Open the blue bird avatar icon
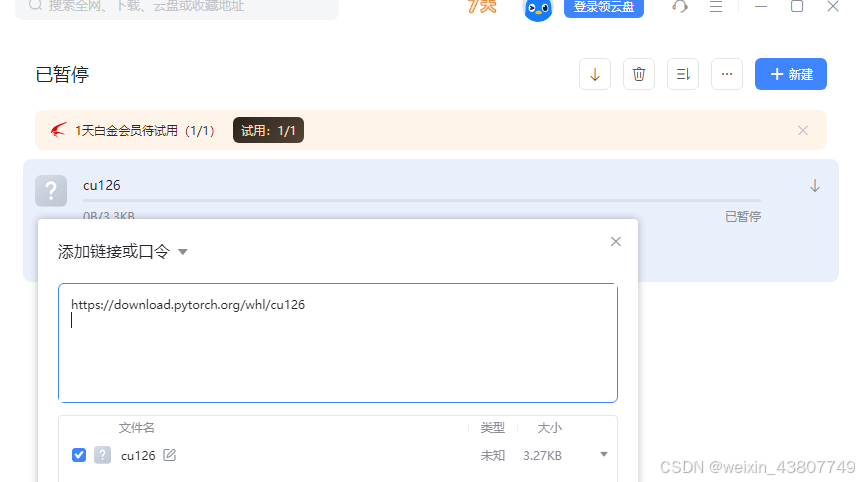 point(538,9)
